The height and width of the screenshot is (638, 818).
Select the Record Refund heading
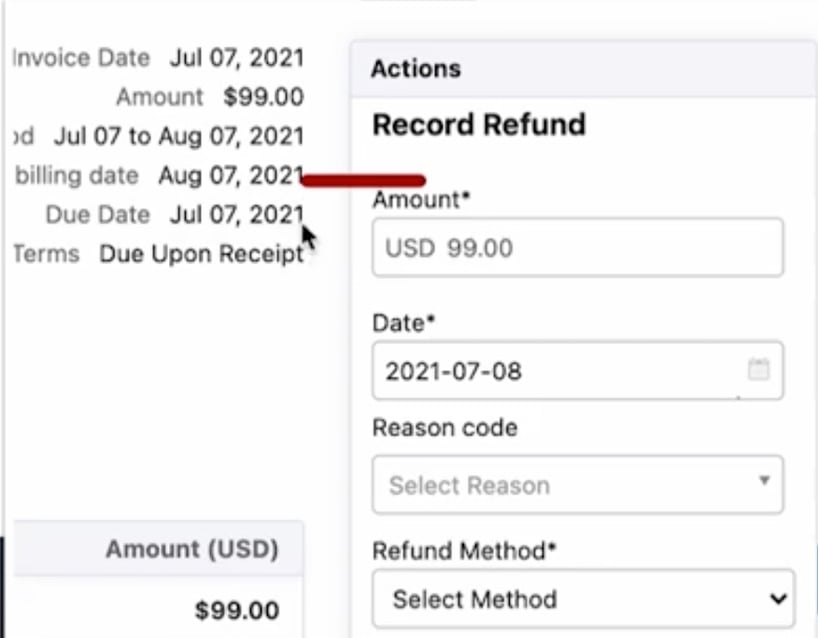pyautogui.click(x=478, y=125)
